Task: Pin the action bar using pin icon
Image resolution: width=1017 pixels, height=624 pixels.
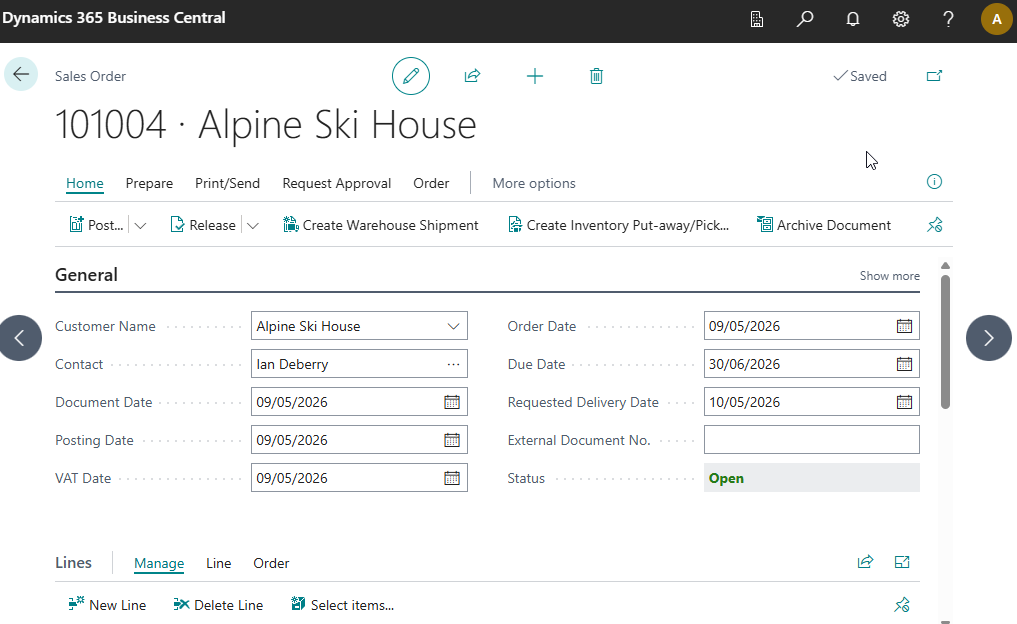Action: pos(935,225)
